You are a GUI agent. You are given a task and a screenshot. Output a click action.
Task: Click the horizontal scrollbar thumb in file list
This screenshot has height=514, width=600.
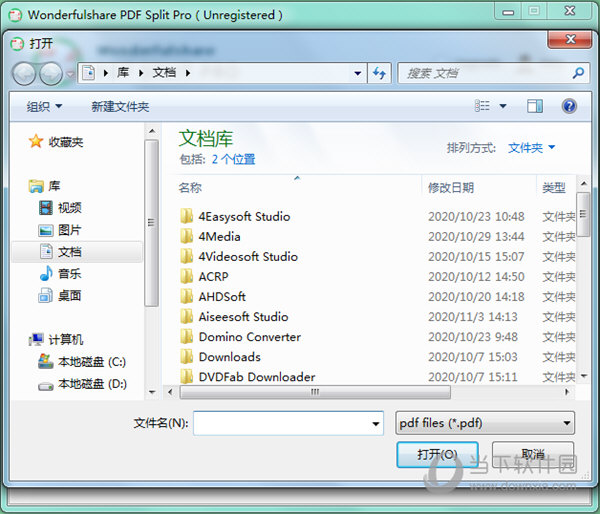pos(315,392)
